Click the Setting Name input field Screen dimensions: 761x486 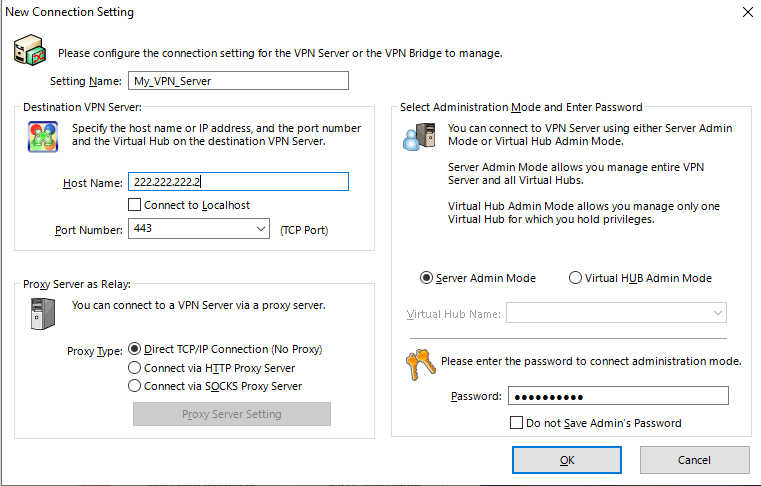(x=238, y=81)
